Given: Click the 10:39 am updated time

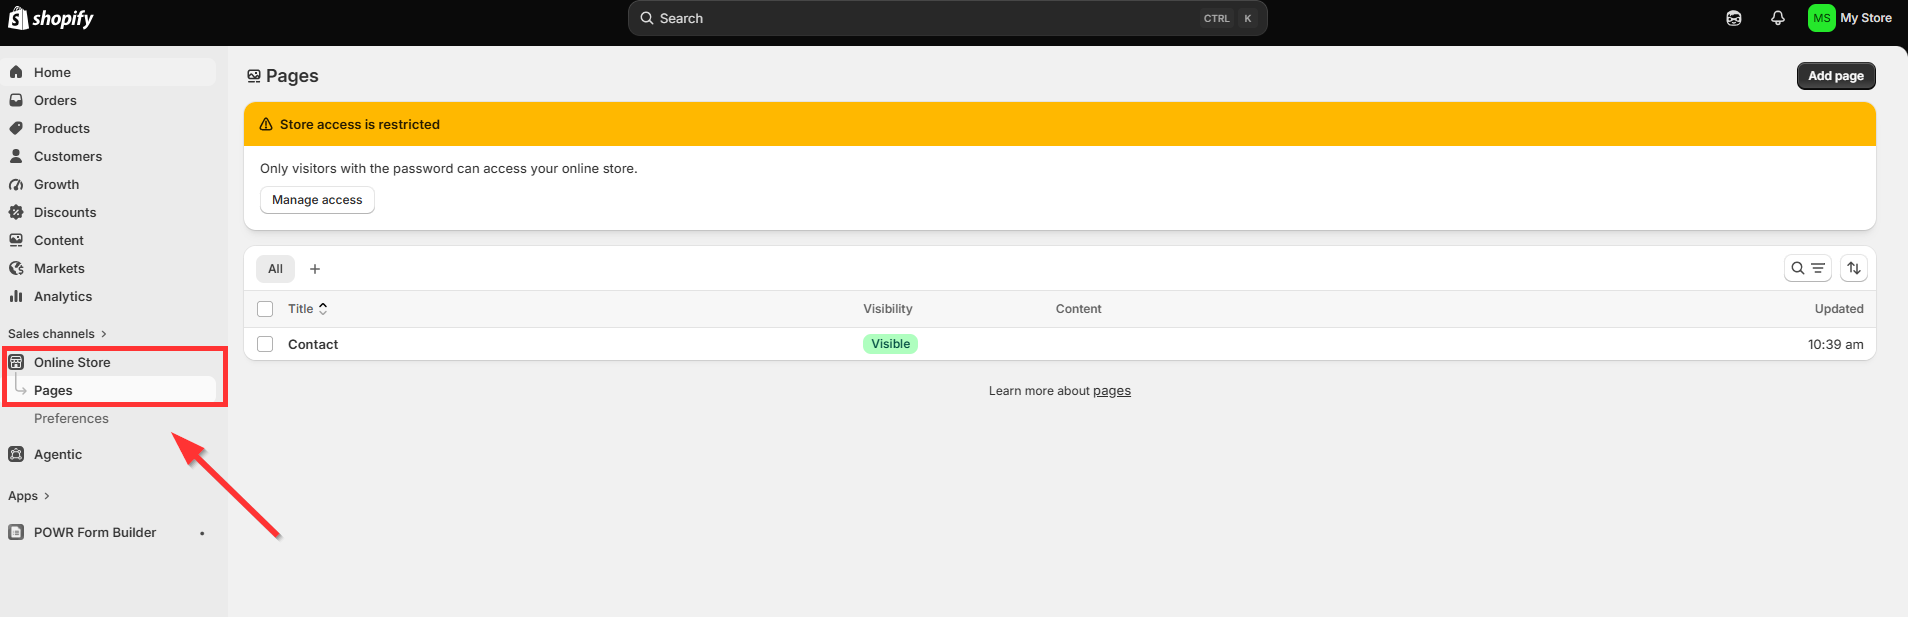Looking at the screenshot, I should pyautogui.click(x=1835, y=344).
